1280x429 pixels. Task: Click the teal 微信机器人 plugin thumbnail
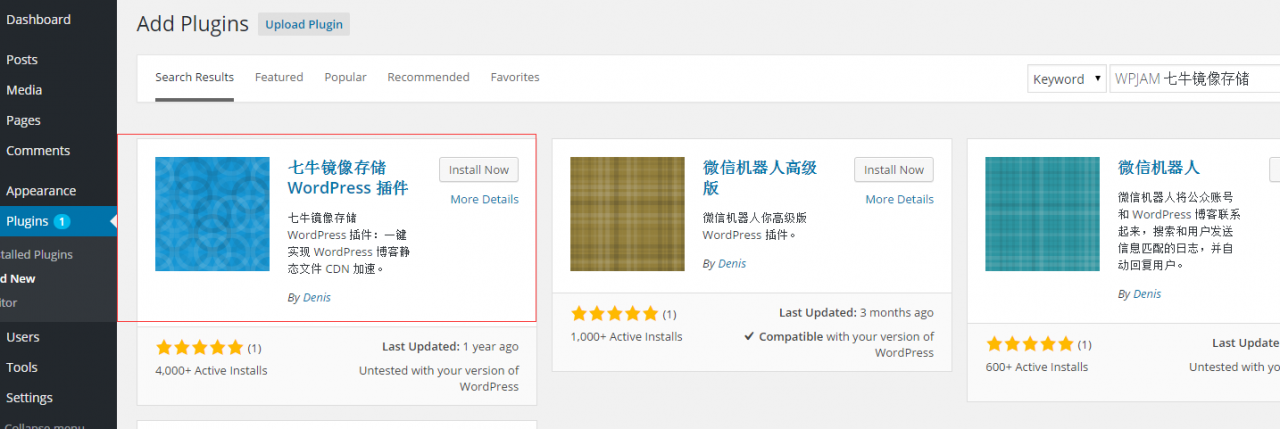coord(1042,214)
